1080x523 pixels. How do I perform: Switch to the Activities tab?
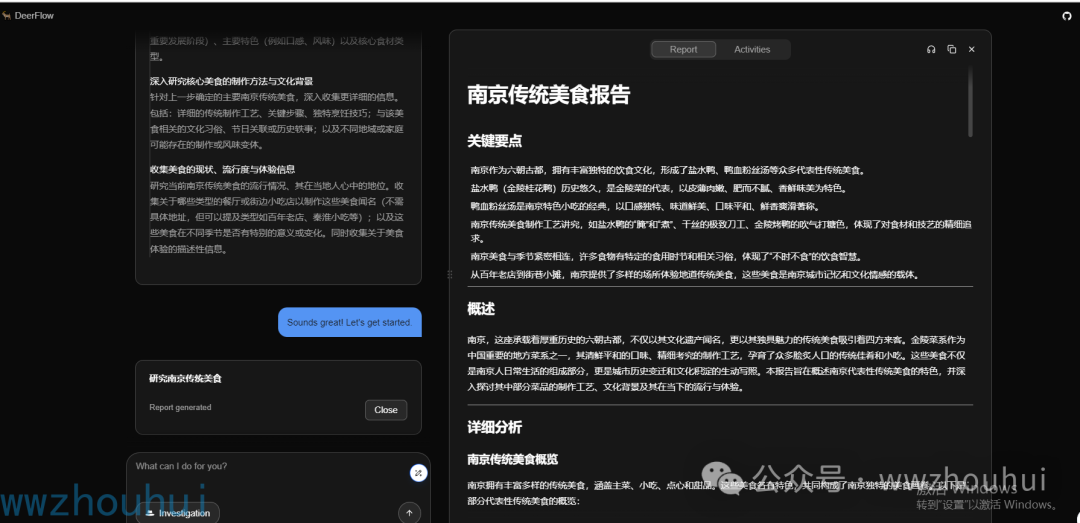click(x=752, y=50)
